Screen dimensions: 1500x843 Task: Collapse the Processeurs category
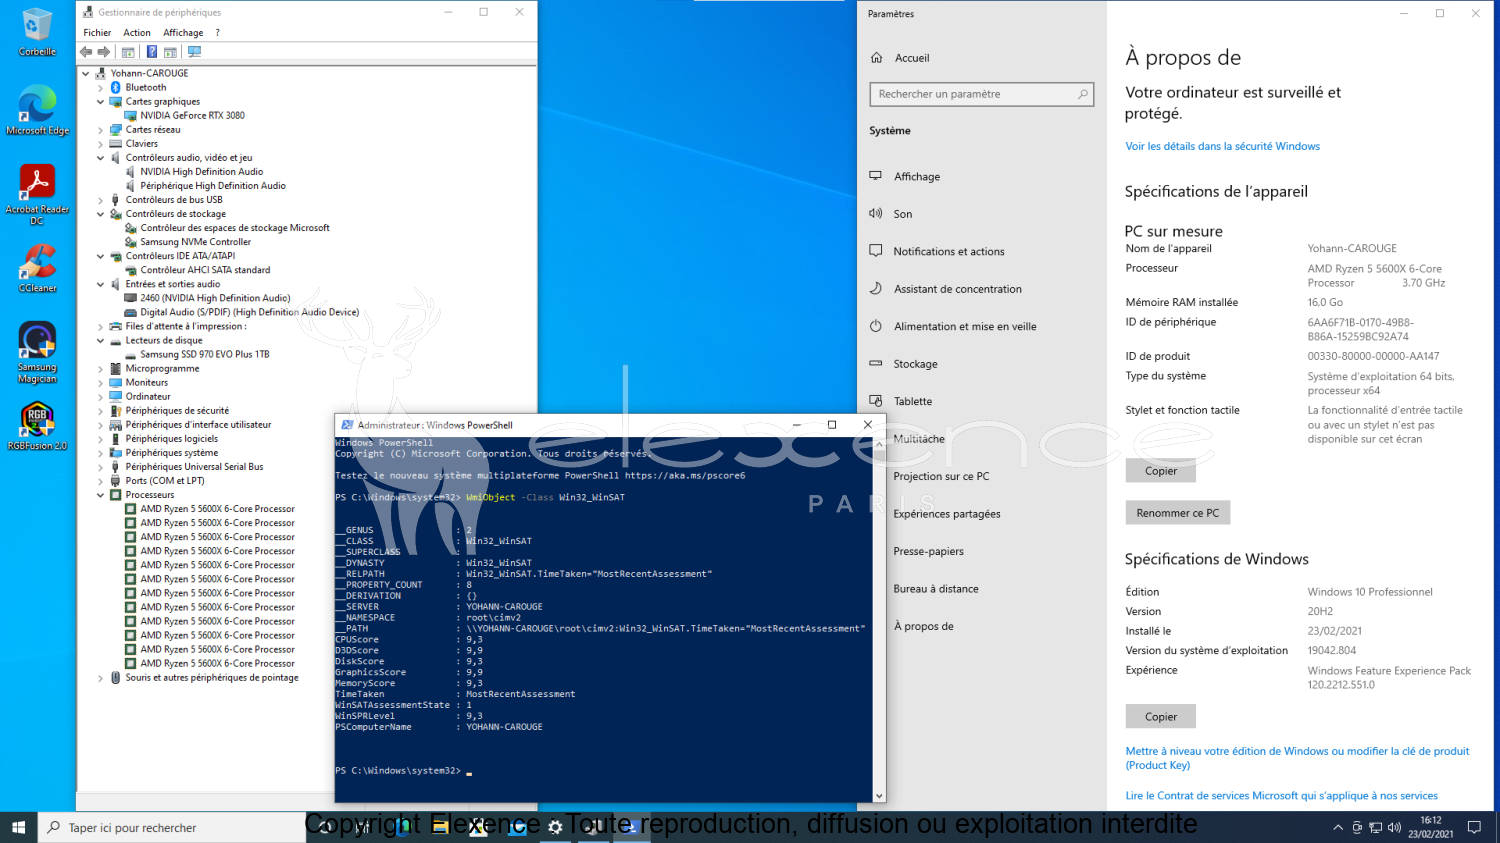tap(100, 495)
